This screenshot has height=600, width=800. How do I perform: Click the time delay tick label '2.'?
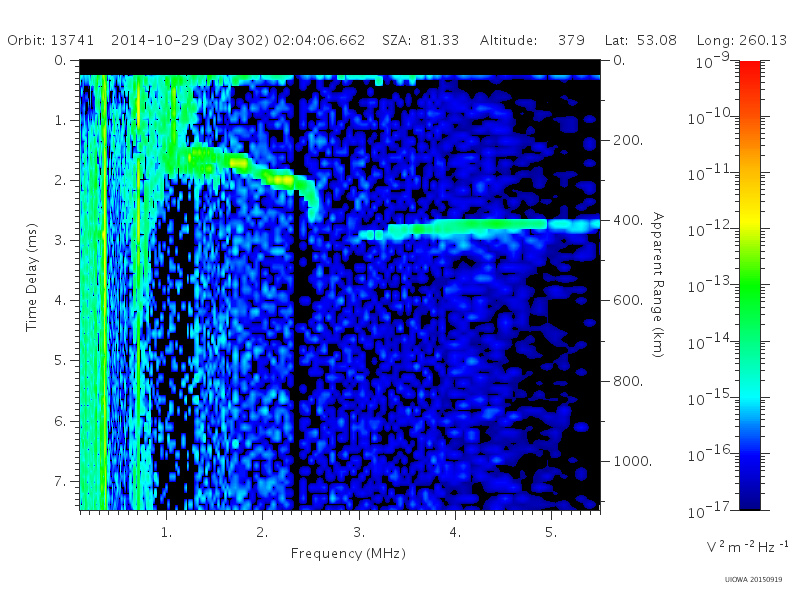click(60, 181)
